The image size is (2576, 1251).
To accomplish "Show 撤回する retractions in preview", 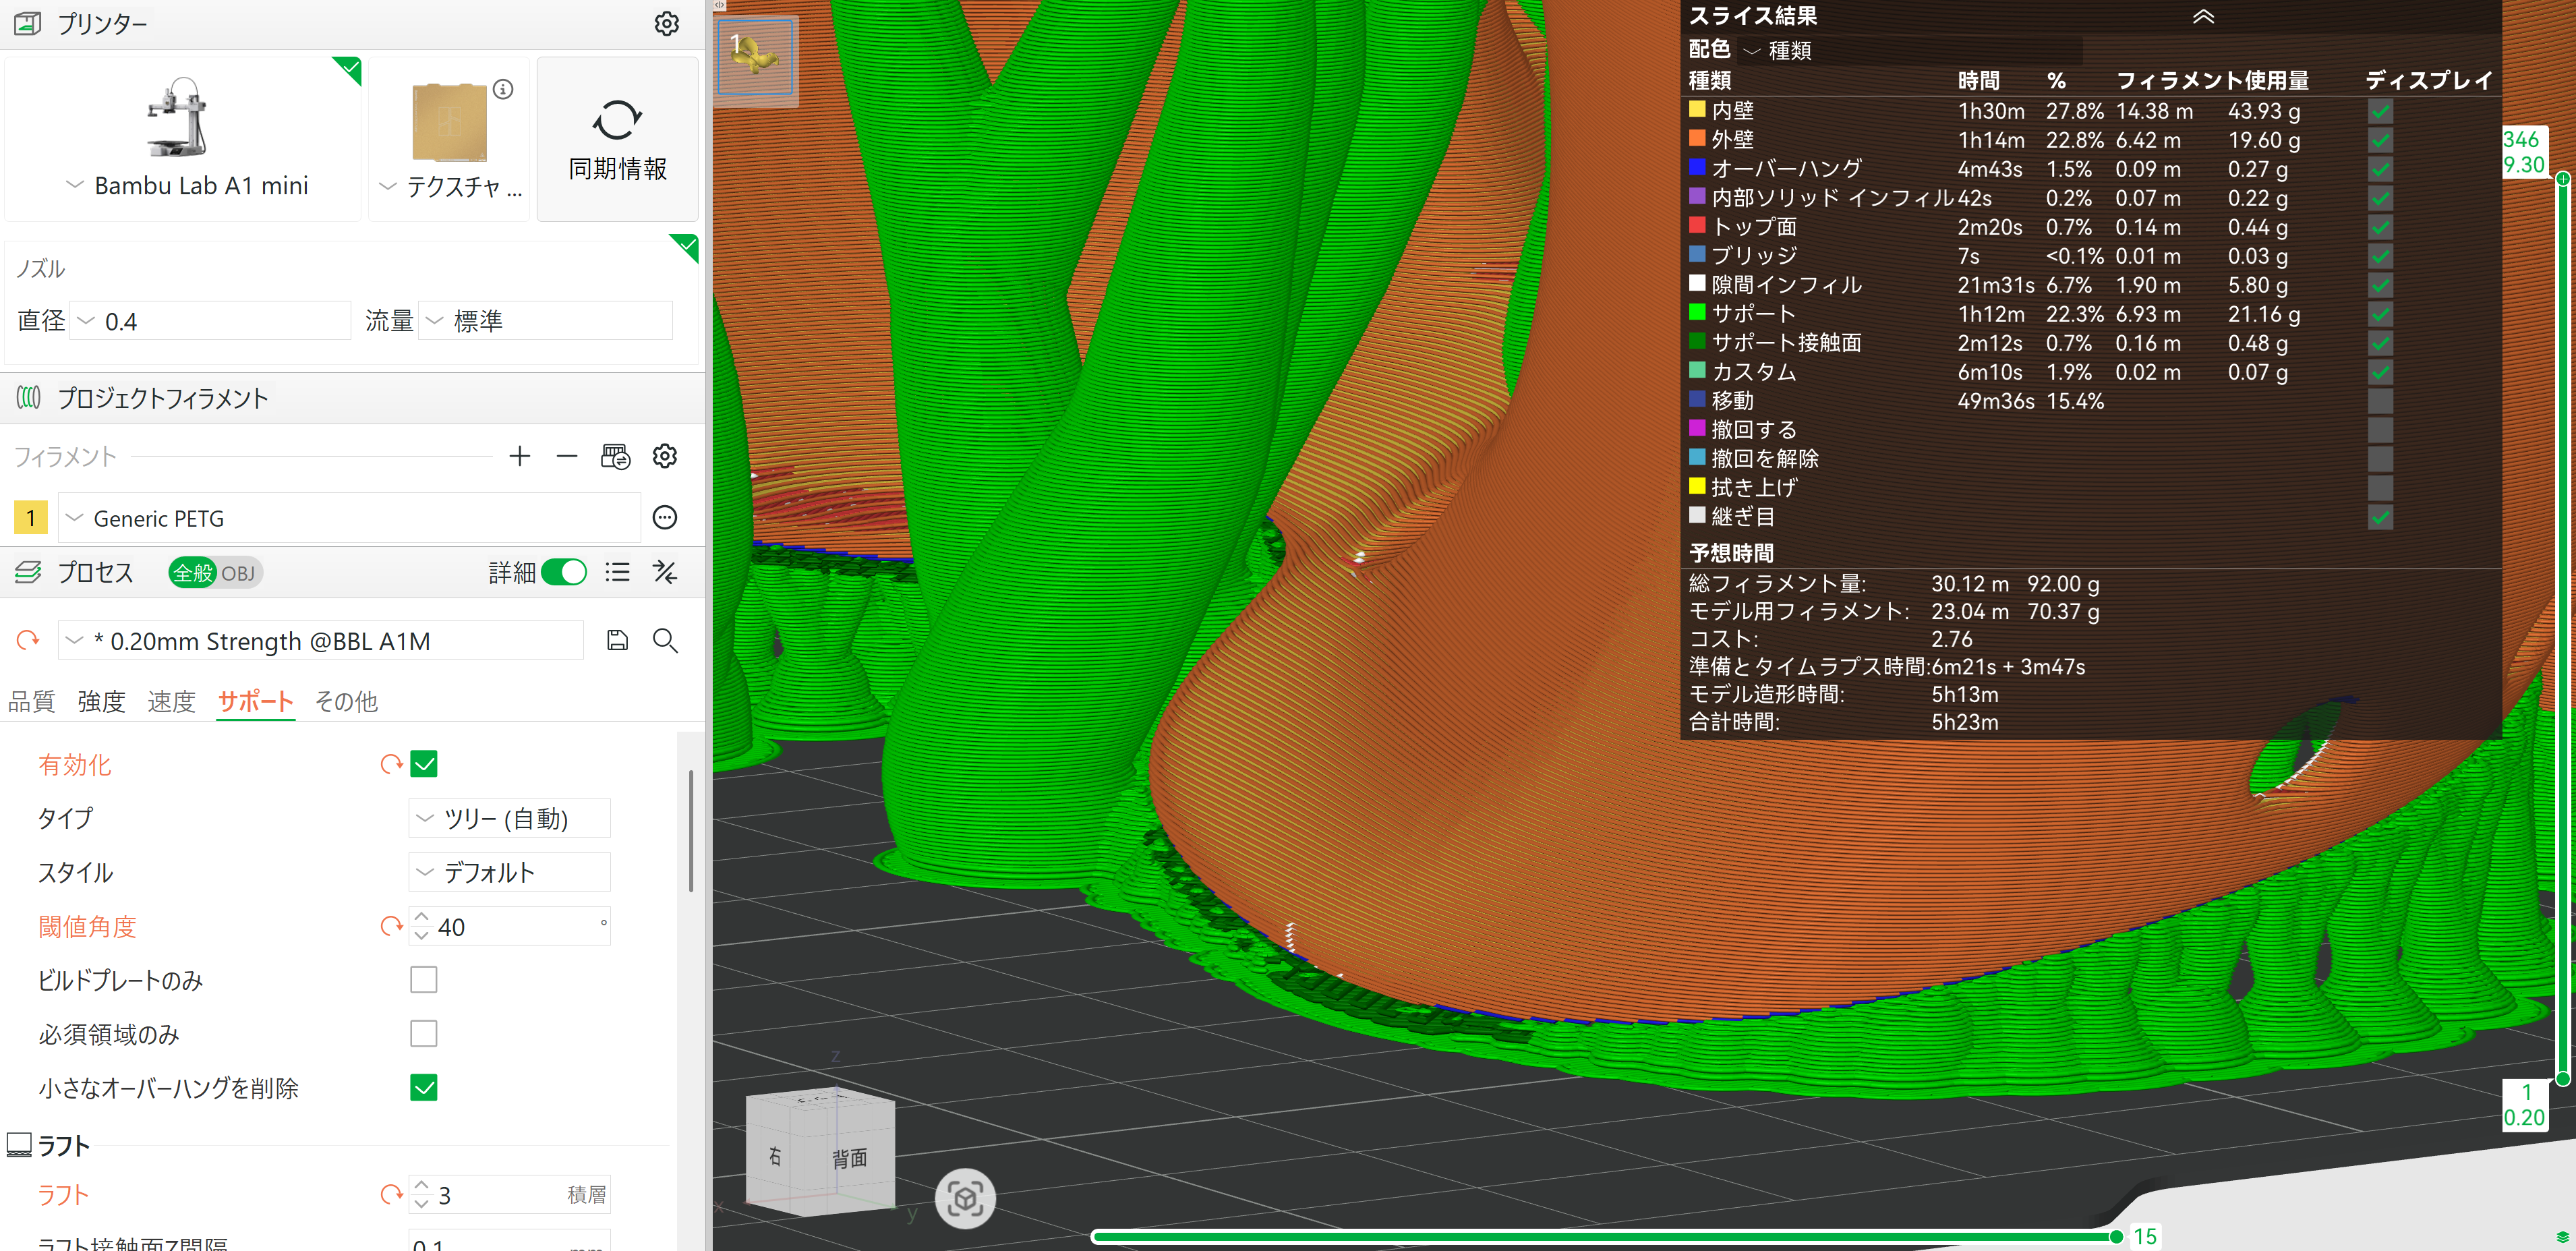I will (x=2380, y=430).
